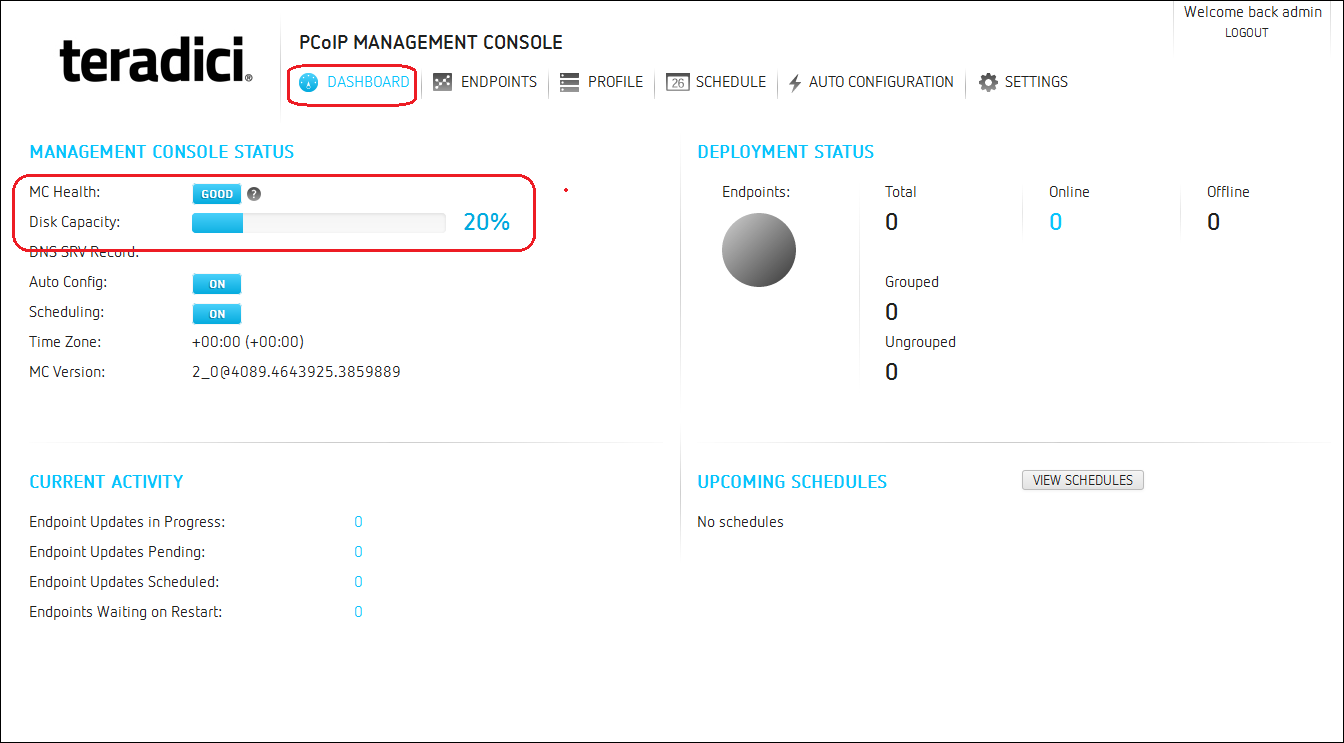
Task: Click the Ungrouped endpoints count
Action: coord(892,372)
